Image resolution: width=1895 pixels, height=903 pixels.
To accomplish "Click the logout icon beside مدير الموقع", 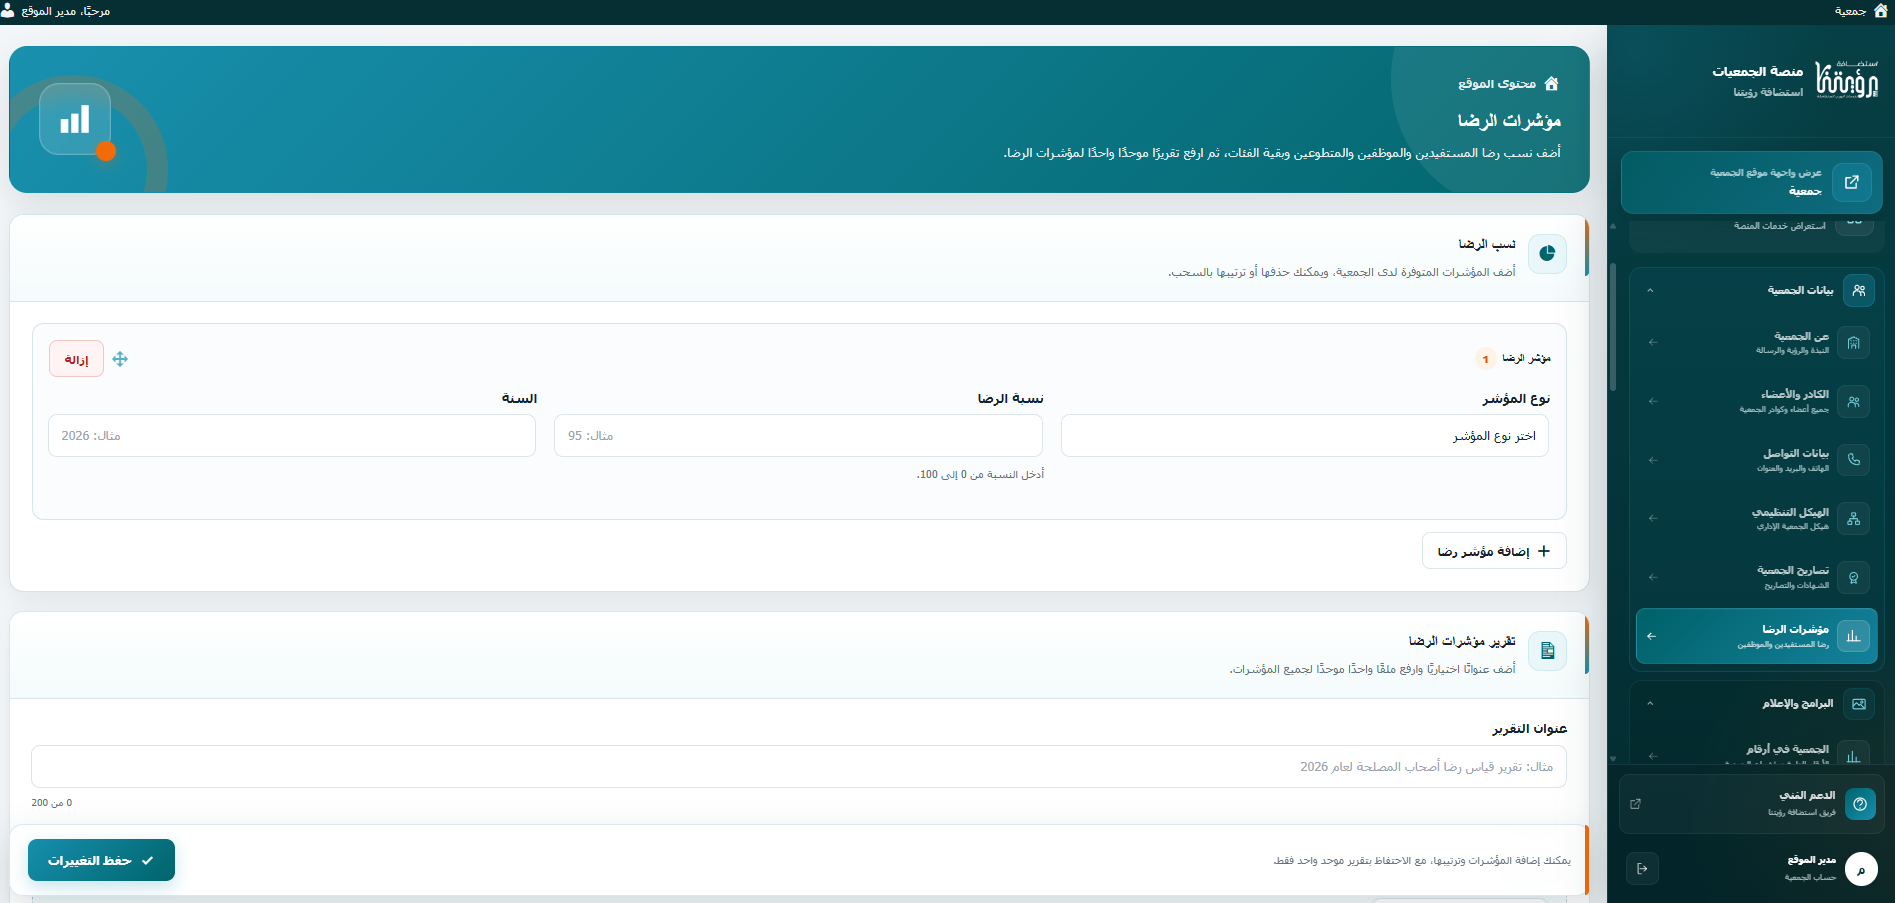I will (1642, 869).
